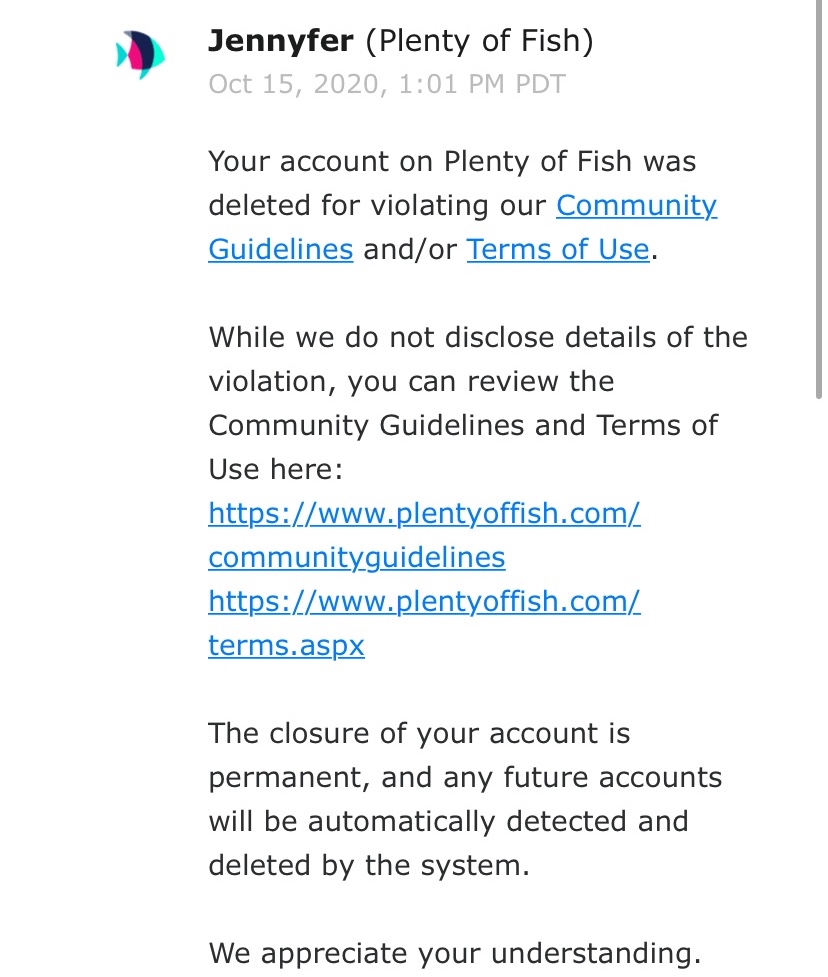This screenshot has width=828, height=977.
Task: Click the Plenty of Fish avatar icon
Action: pyautogui.click(x=140, y=56)
